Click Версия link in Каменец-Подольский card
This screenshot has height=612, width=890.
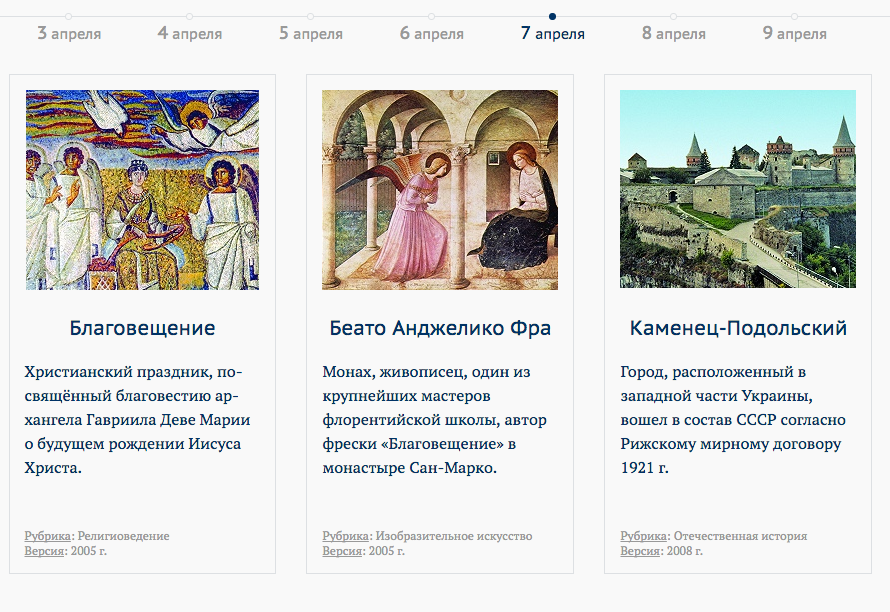coord(639,551)
